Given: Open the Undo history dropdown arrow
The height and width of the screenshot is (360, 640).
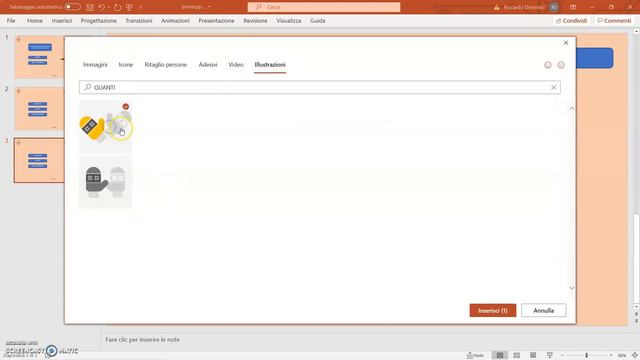Looking at the screenshot, I should click(x=109, y=7).
